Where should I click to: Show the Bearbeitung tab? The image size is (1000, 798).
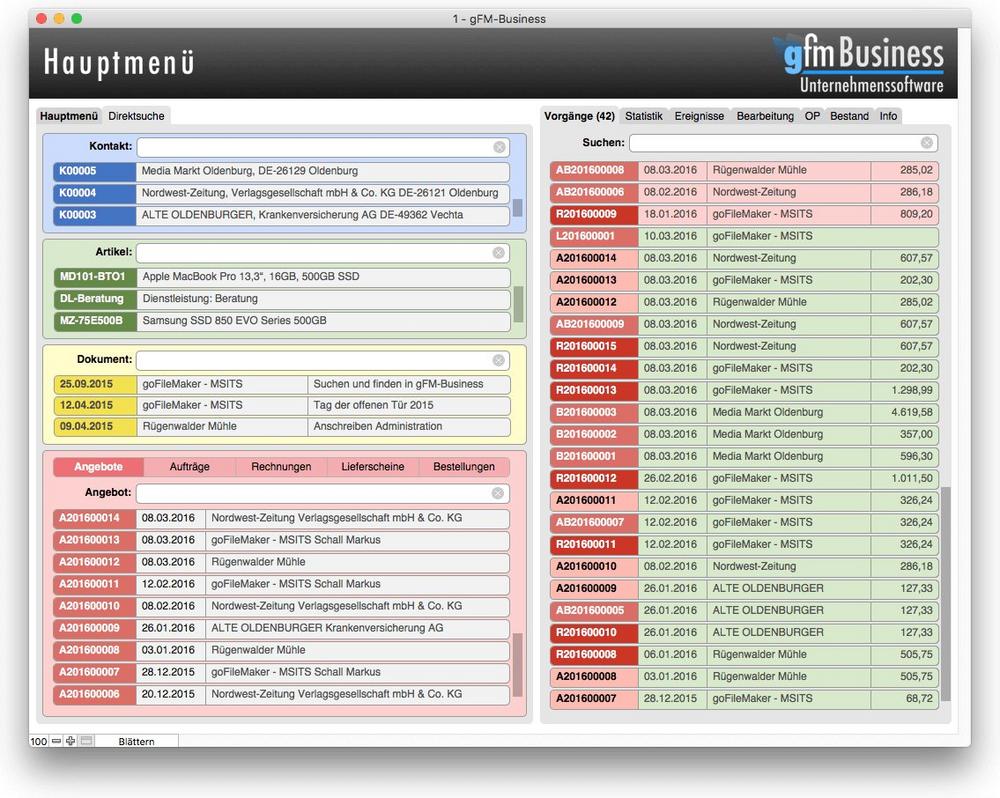765,116
